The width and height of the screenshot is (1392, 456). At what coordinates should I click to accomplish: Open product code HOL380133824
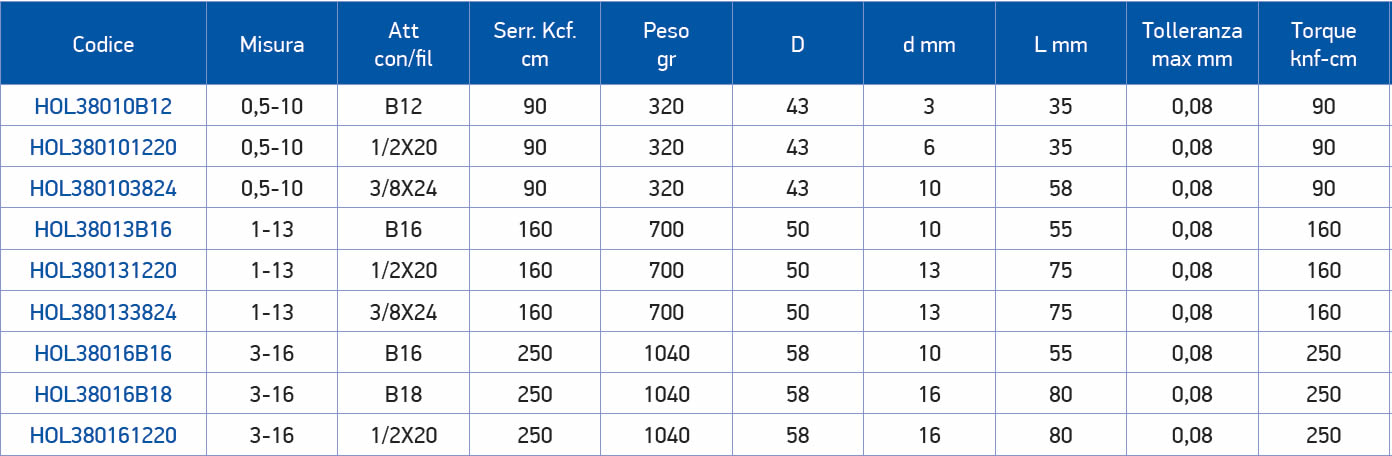[103, 312]
